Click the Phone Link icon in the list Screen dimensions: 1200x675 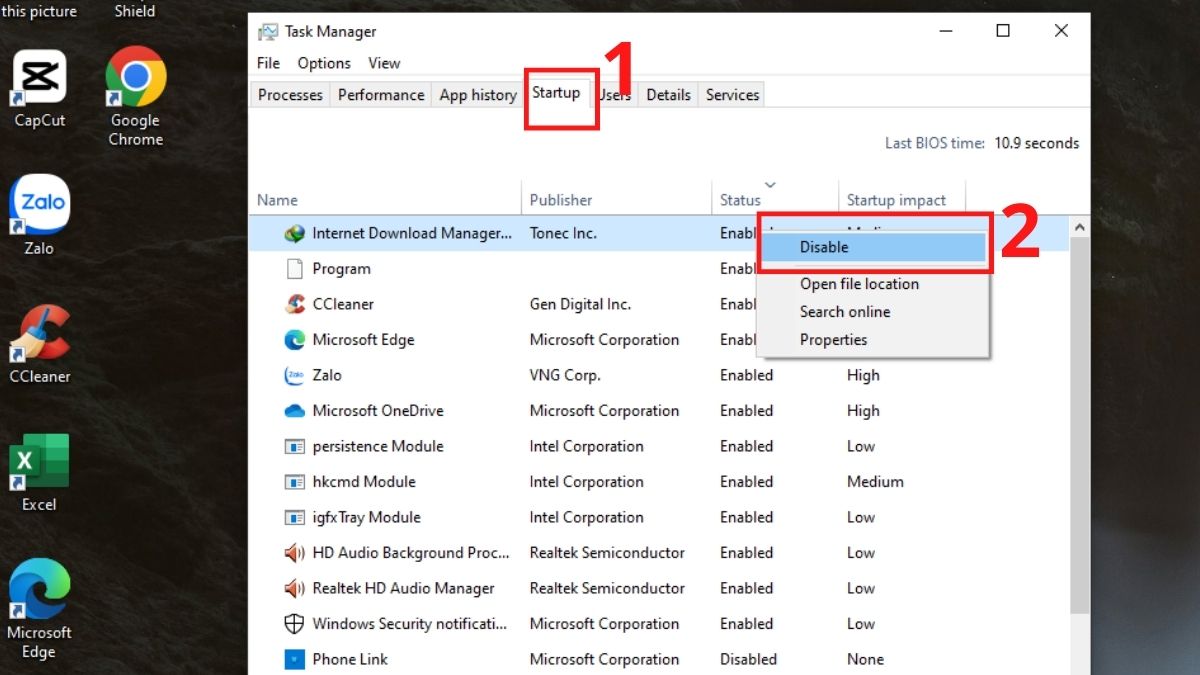294,659
